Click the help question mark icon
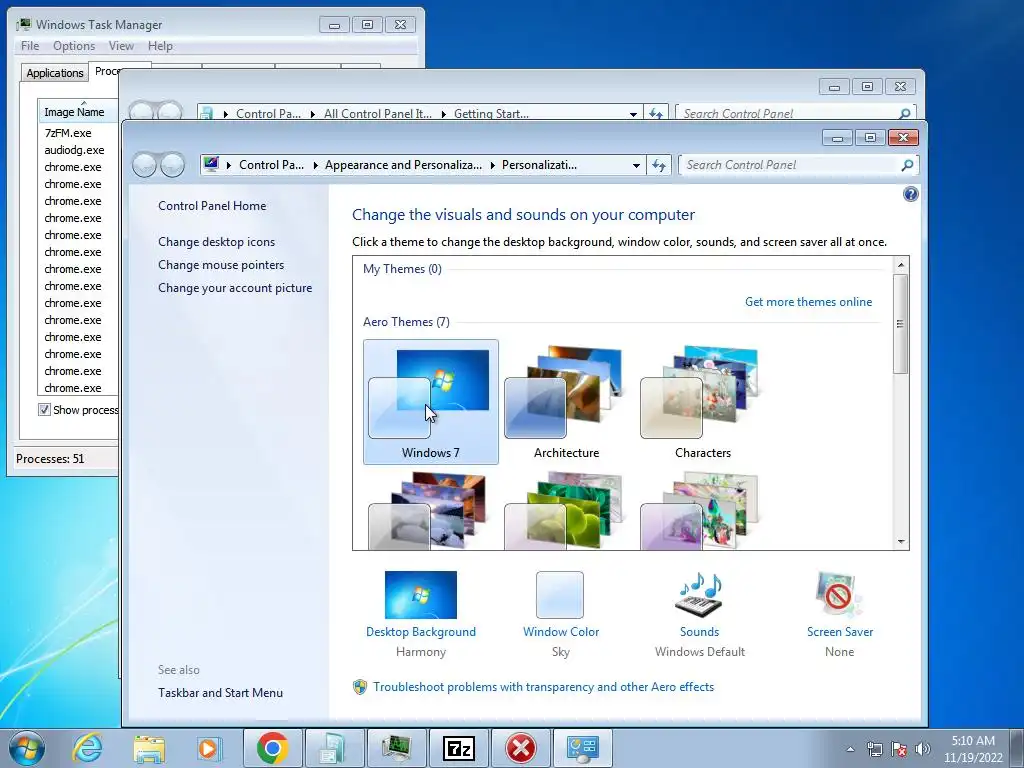Viewport: 1024px width, 768px height. 910,194
